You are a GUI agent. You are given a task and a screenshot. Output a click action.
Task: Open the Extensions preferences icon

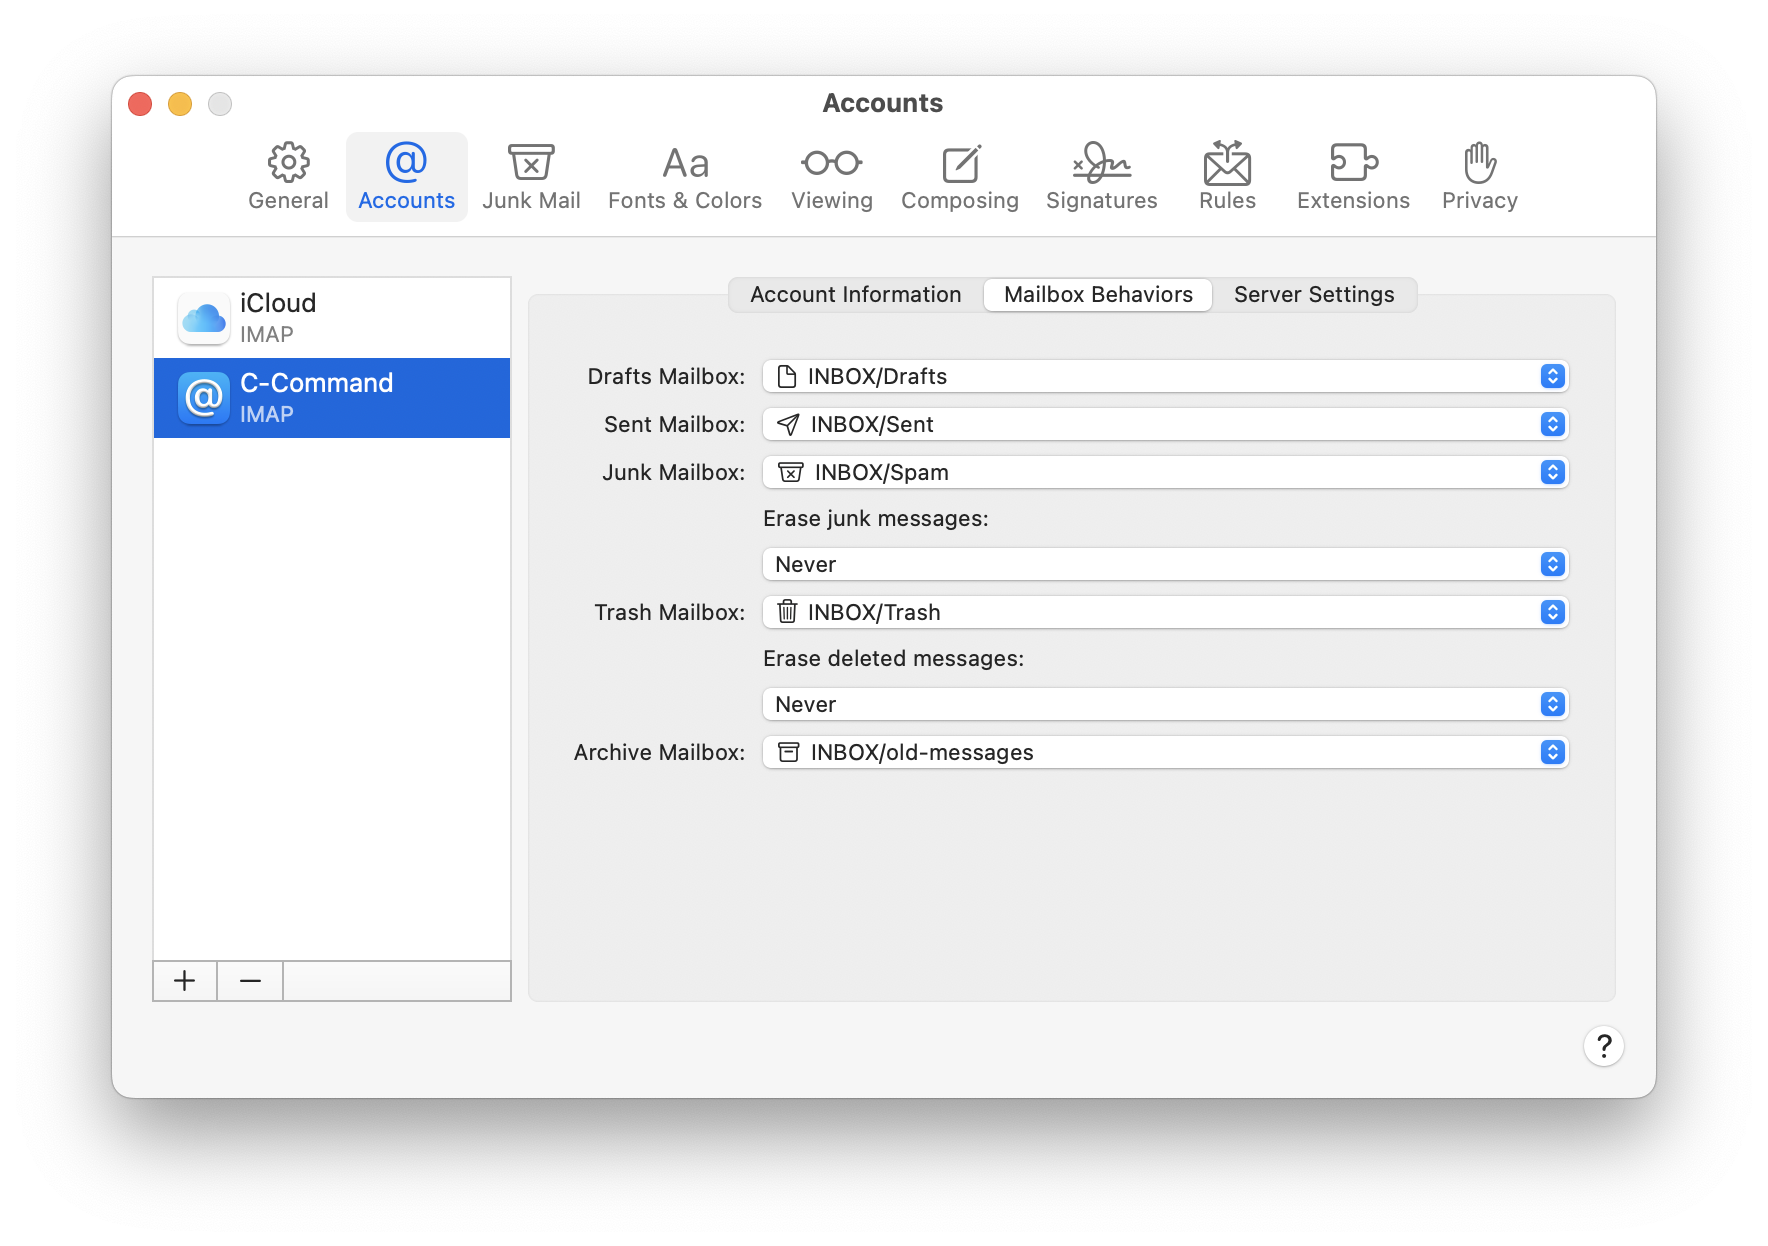(1352, 176)
